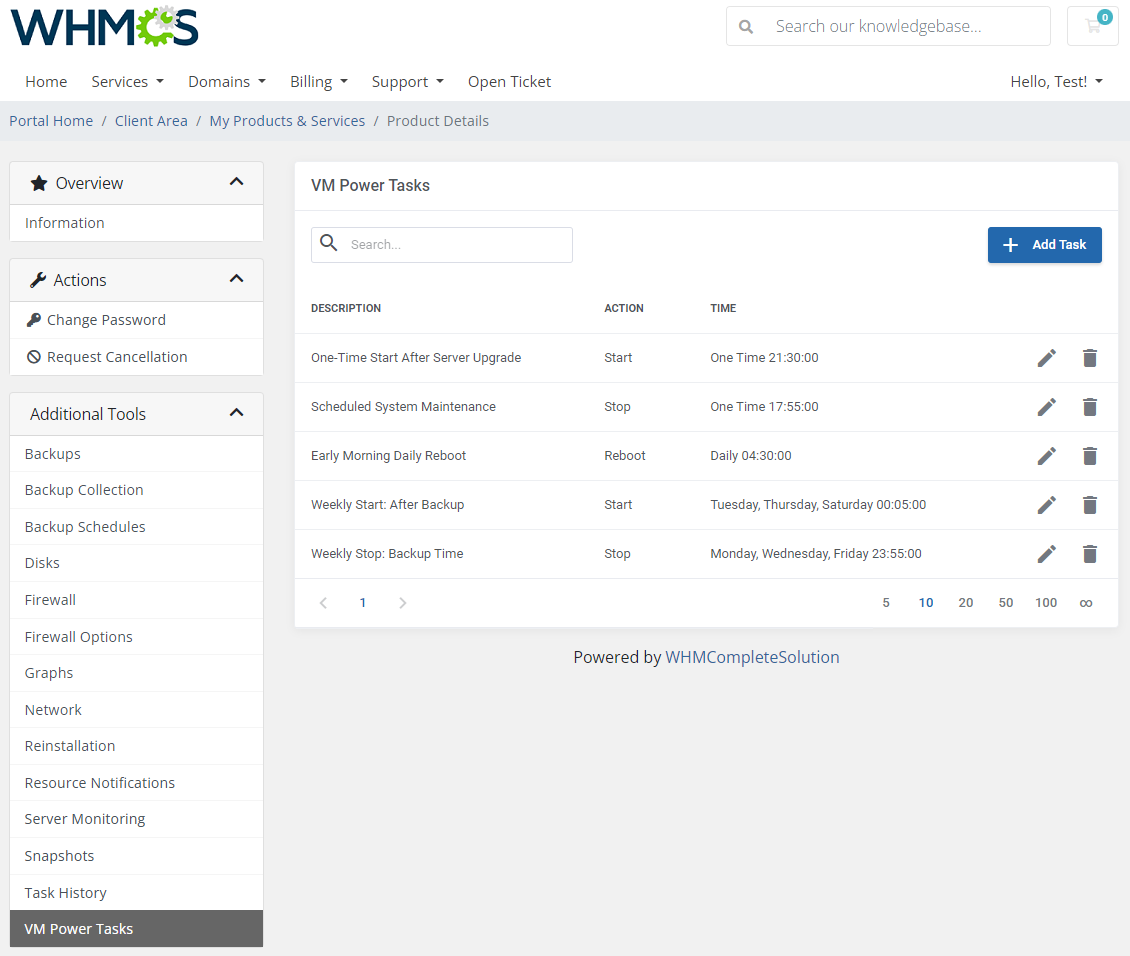Go to Home in the navbar
The height and width of the screenshot is (956, 1130).
coord(46,81)
